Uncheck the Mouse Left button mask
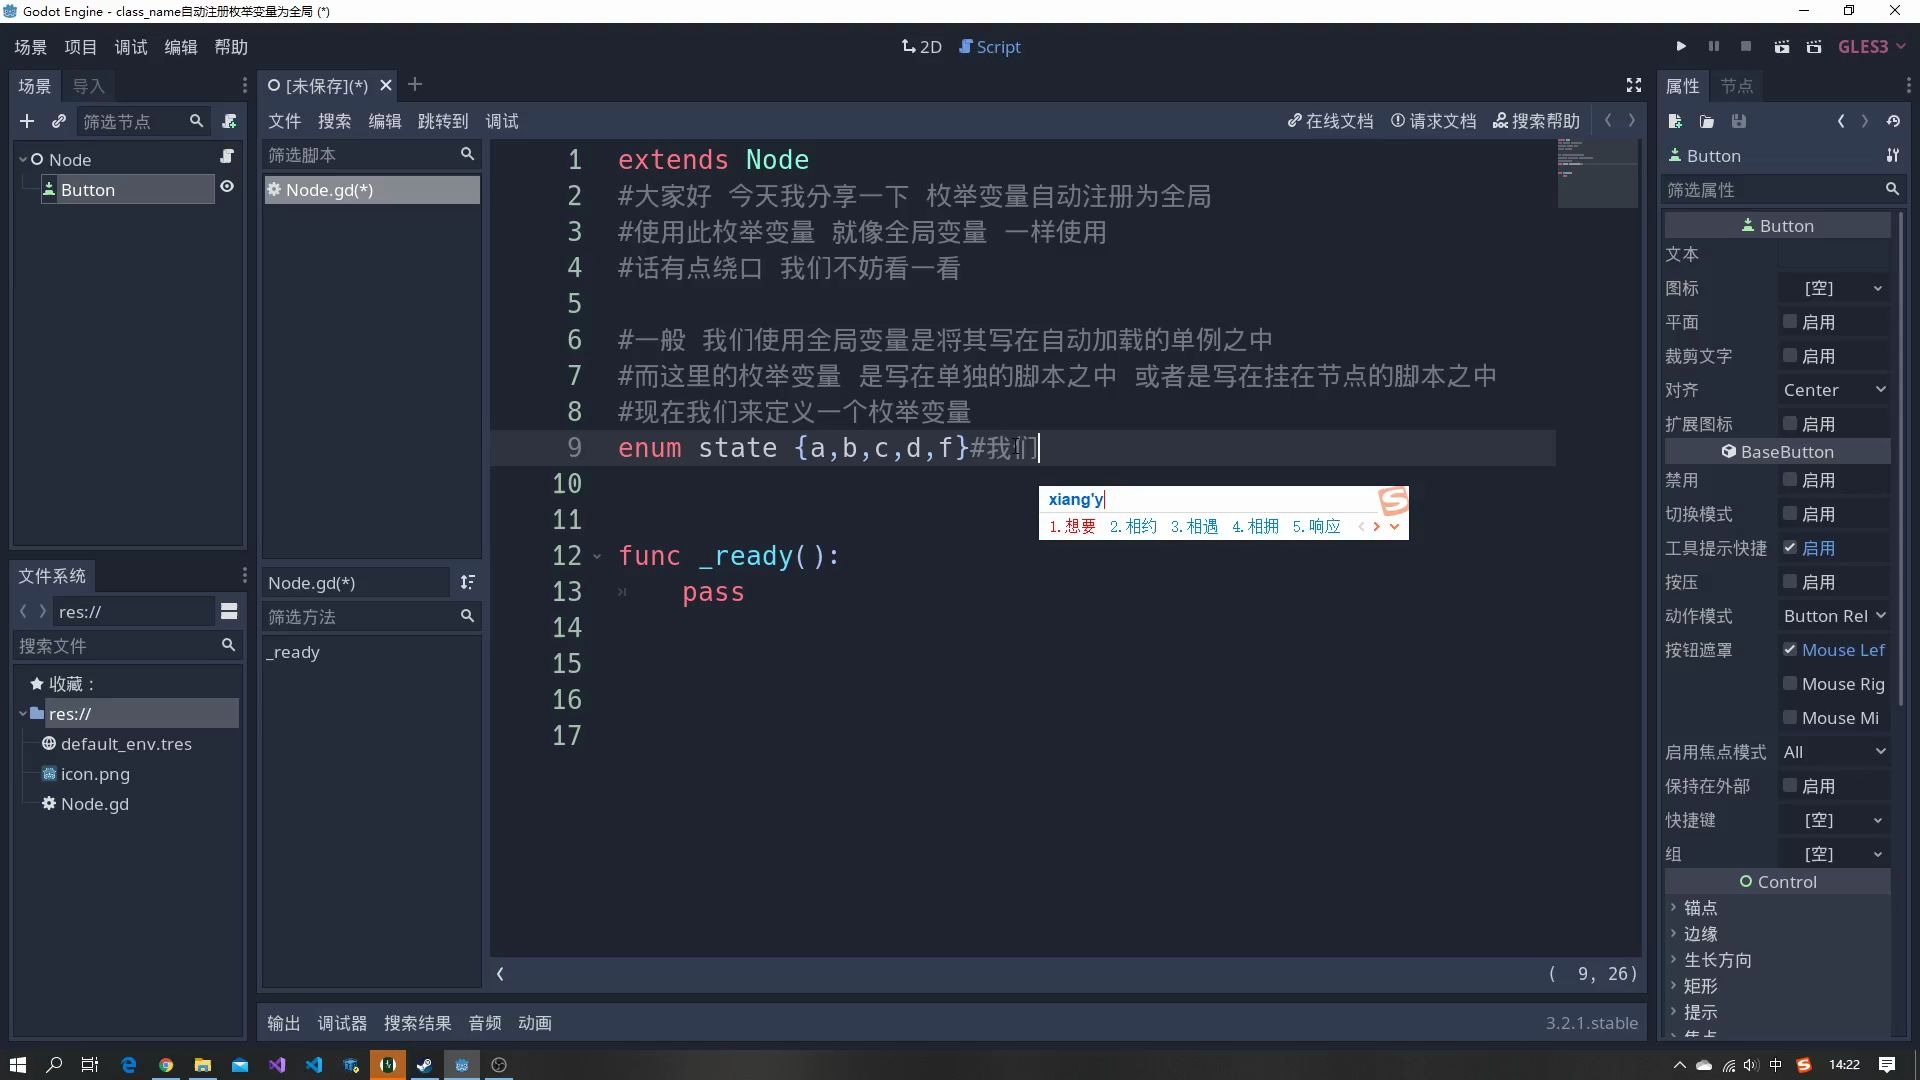This screenshot has width=1920, height=1080. [1790, 650]
